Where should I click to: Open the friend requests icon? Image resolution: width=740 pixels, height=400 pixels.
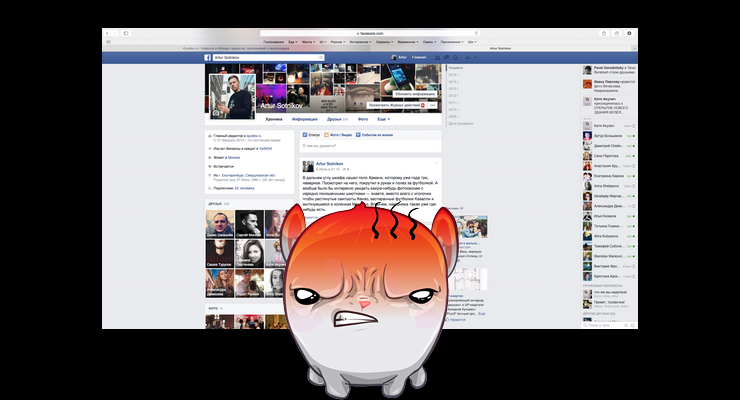pyautogui.click(x=437, y=58)
